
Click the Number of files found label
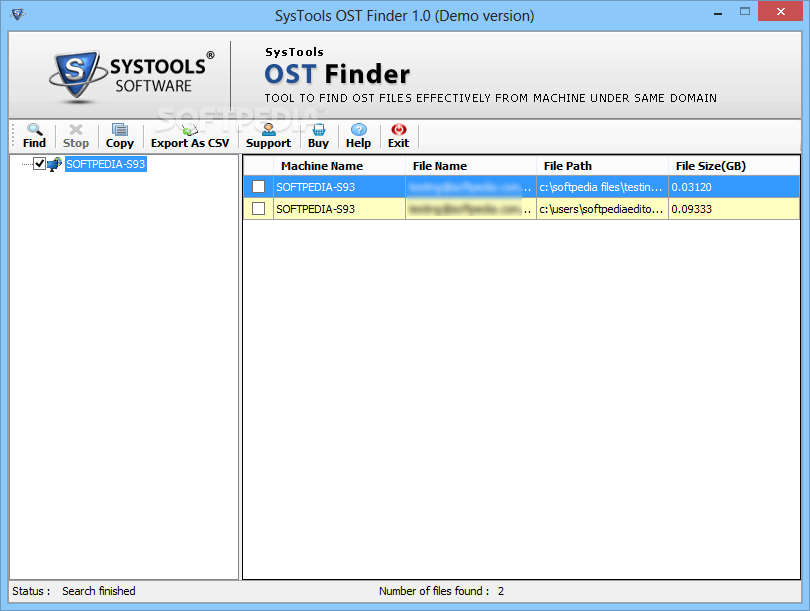coord(434,591)
